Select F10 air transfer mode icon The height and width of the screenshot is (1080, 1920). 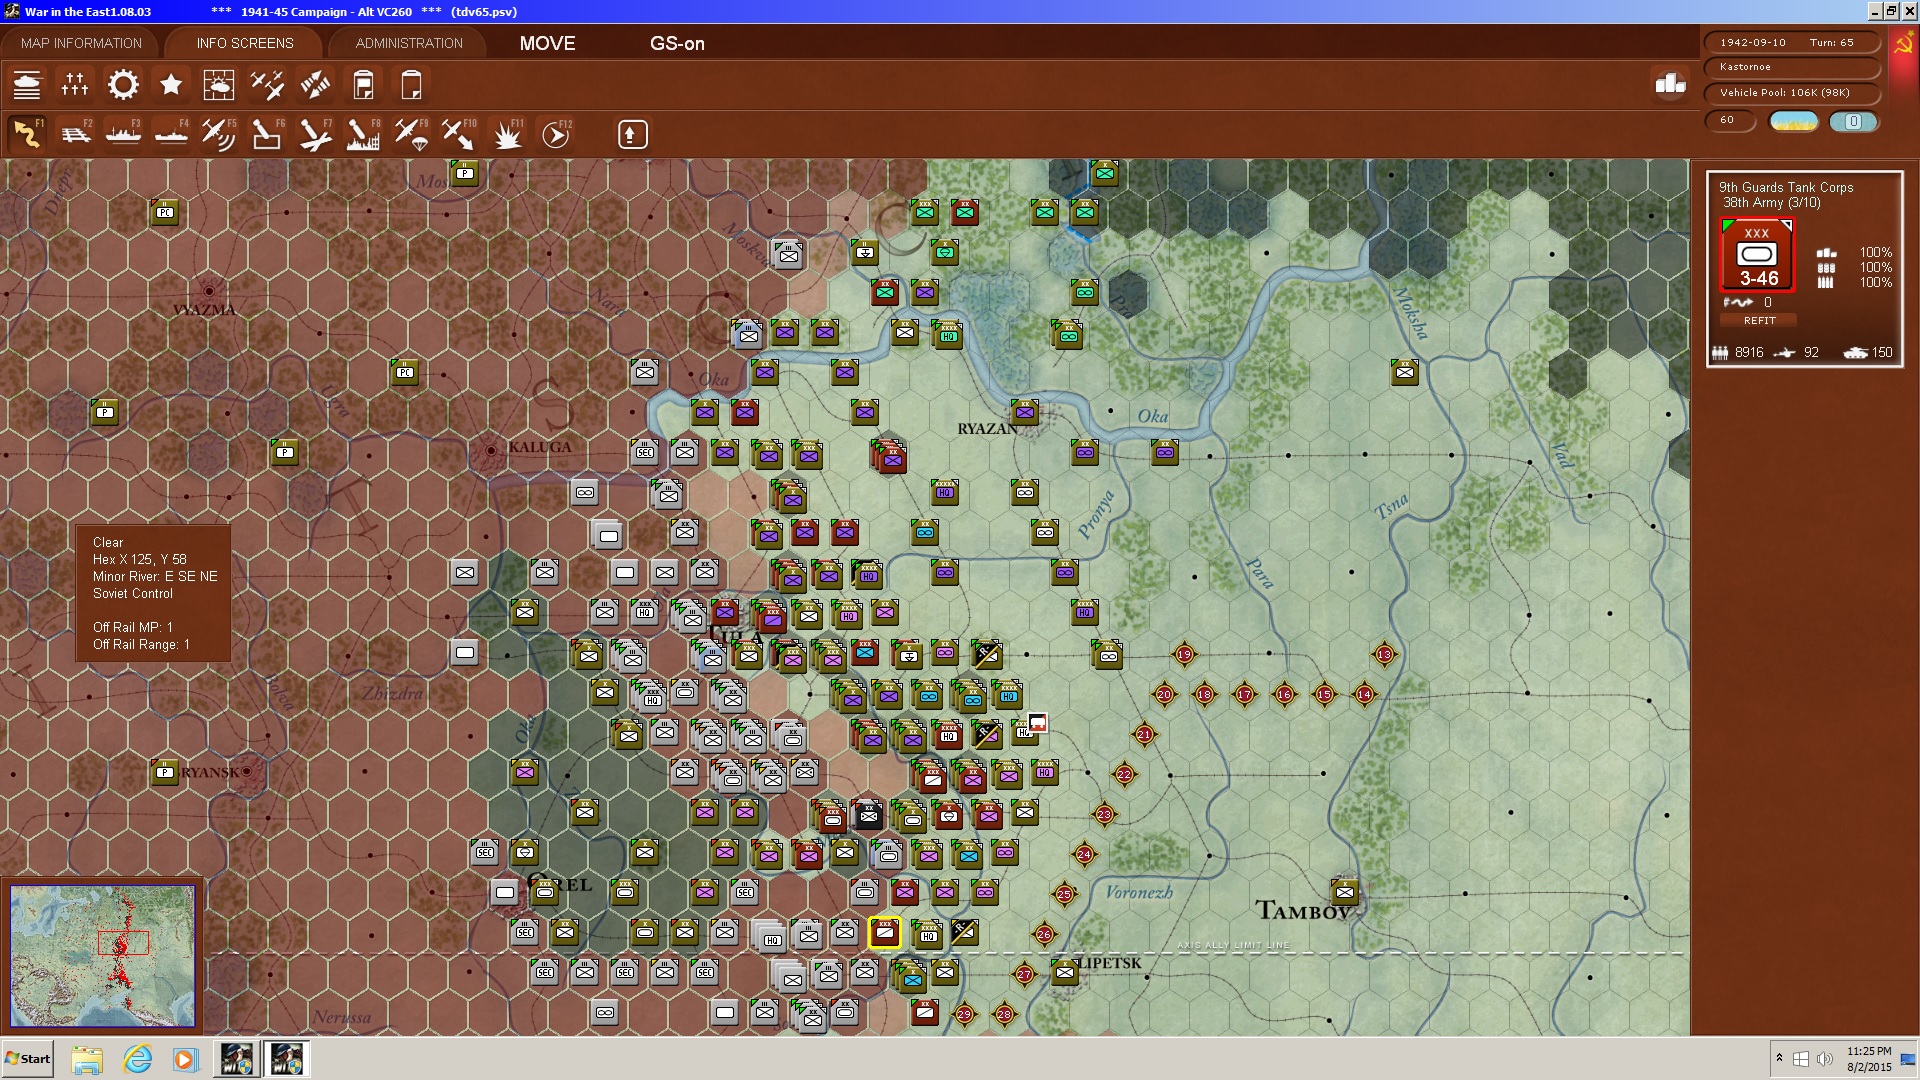[459, 134]
